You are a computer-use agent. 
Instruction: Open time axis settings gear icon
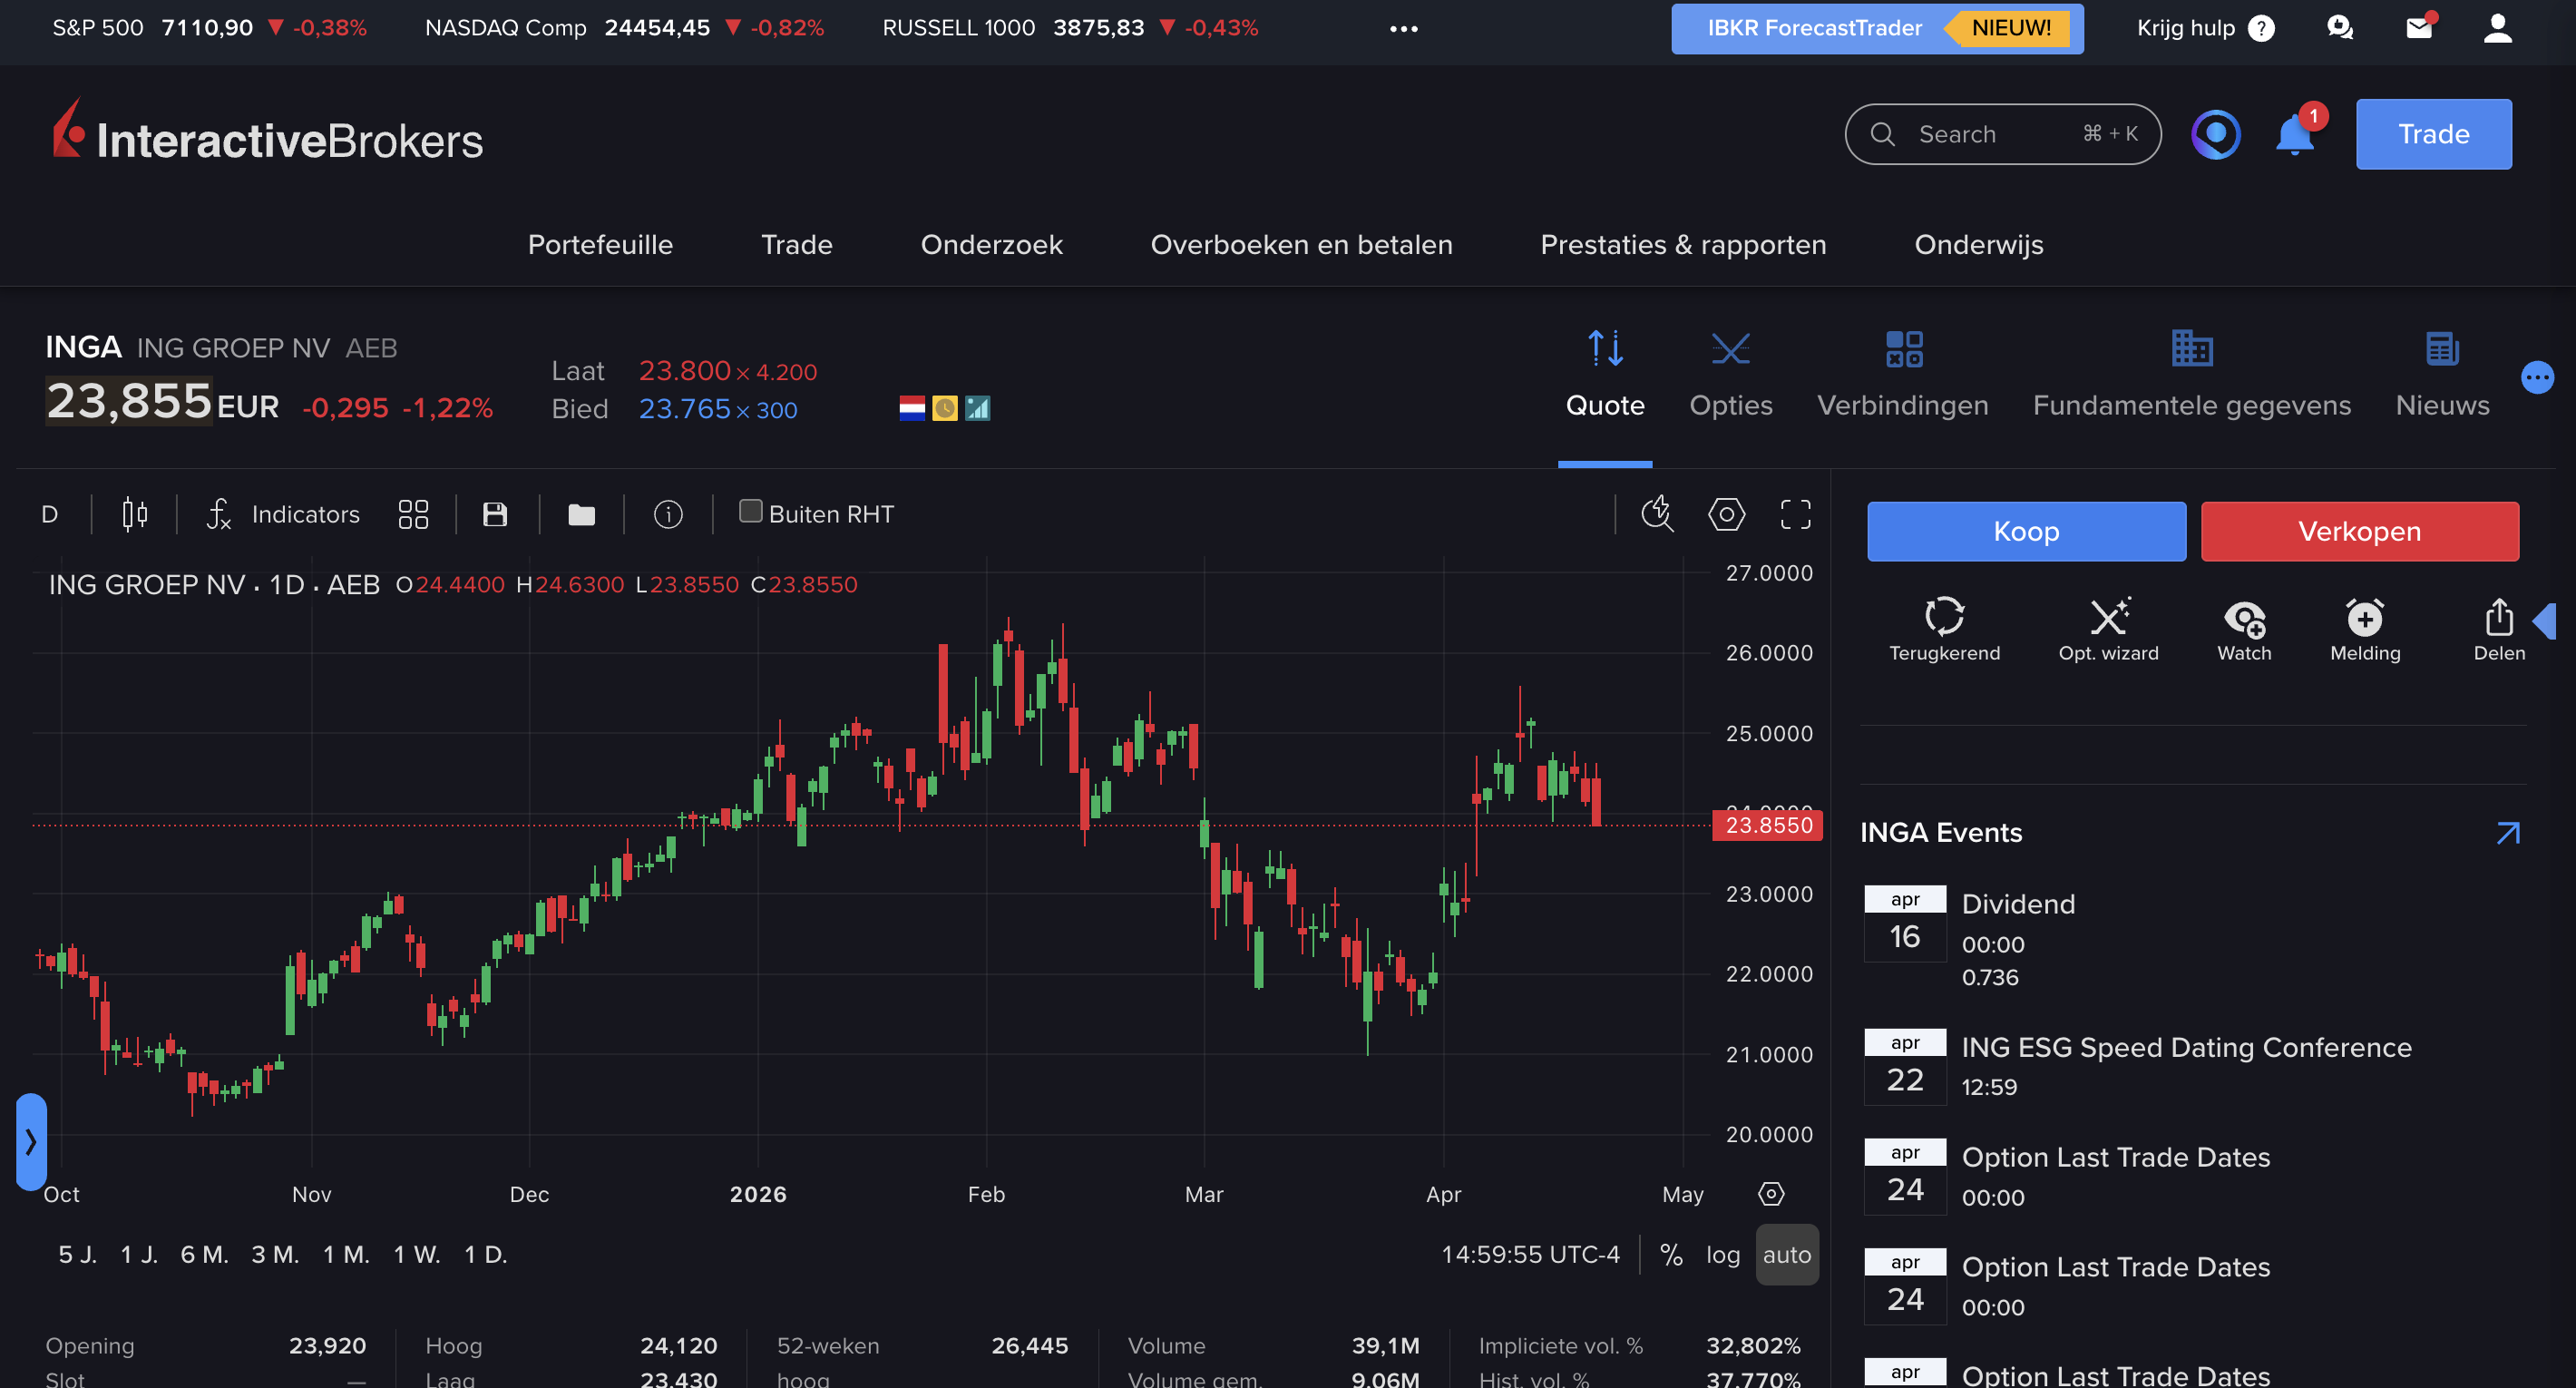pyautogui.click(x=1771, y=1194)
